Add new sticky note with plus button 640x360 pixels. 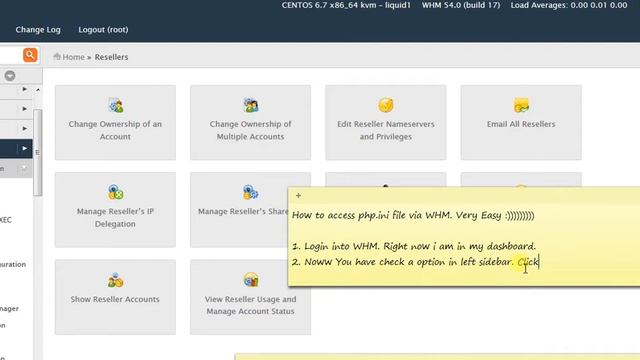[x=298, y=196]
